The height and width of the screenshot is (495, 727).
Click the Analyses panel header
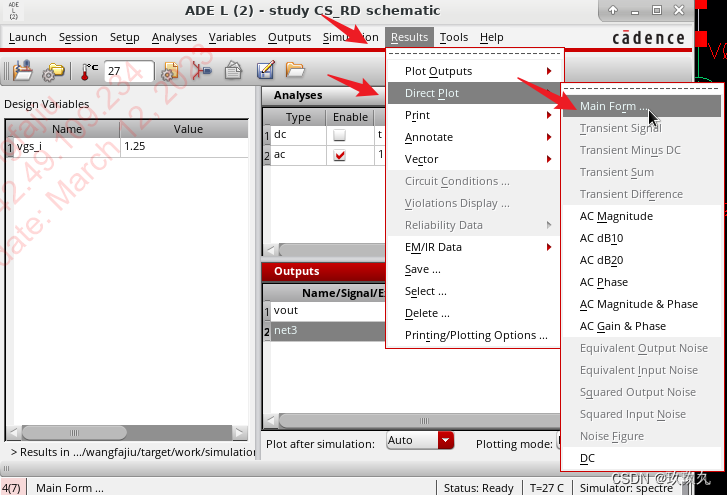[x=324, y=95]
